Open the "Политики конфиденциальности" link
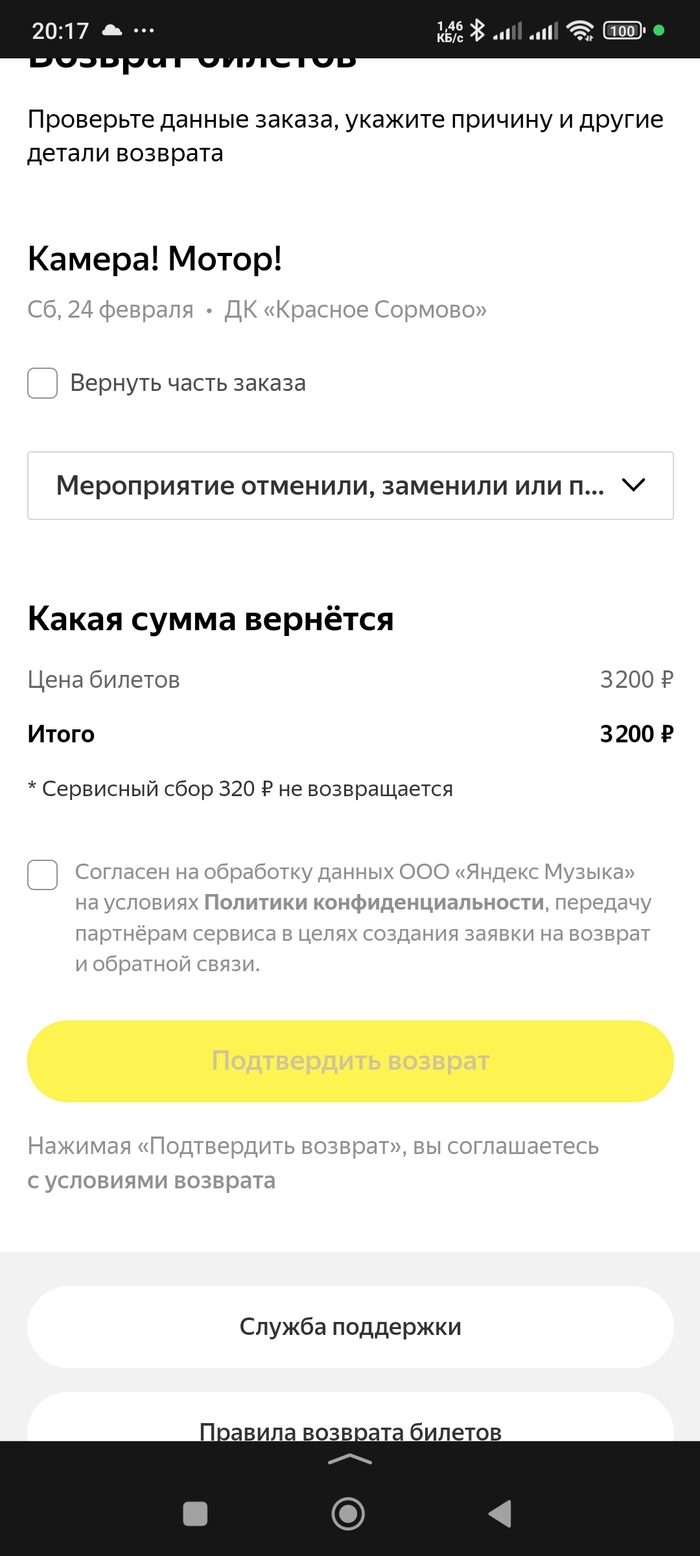700x1556 pixels. point(373,902)
